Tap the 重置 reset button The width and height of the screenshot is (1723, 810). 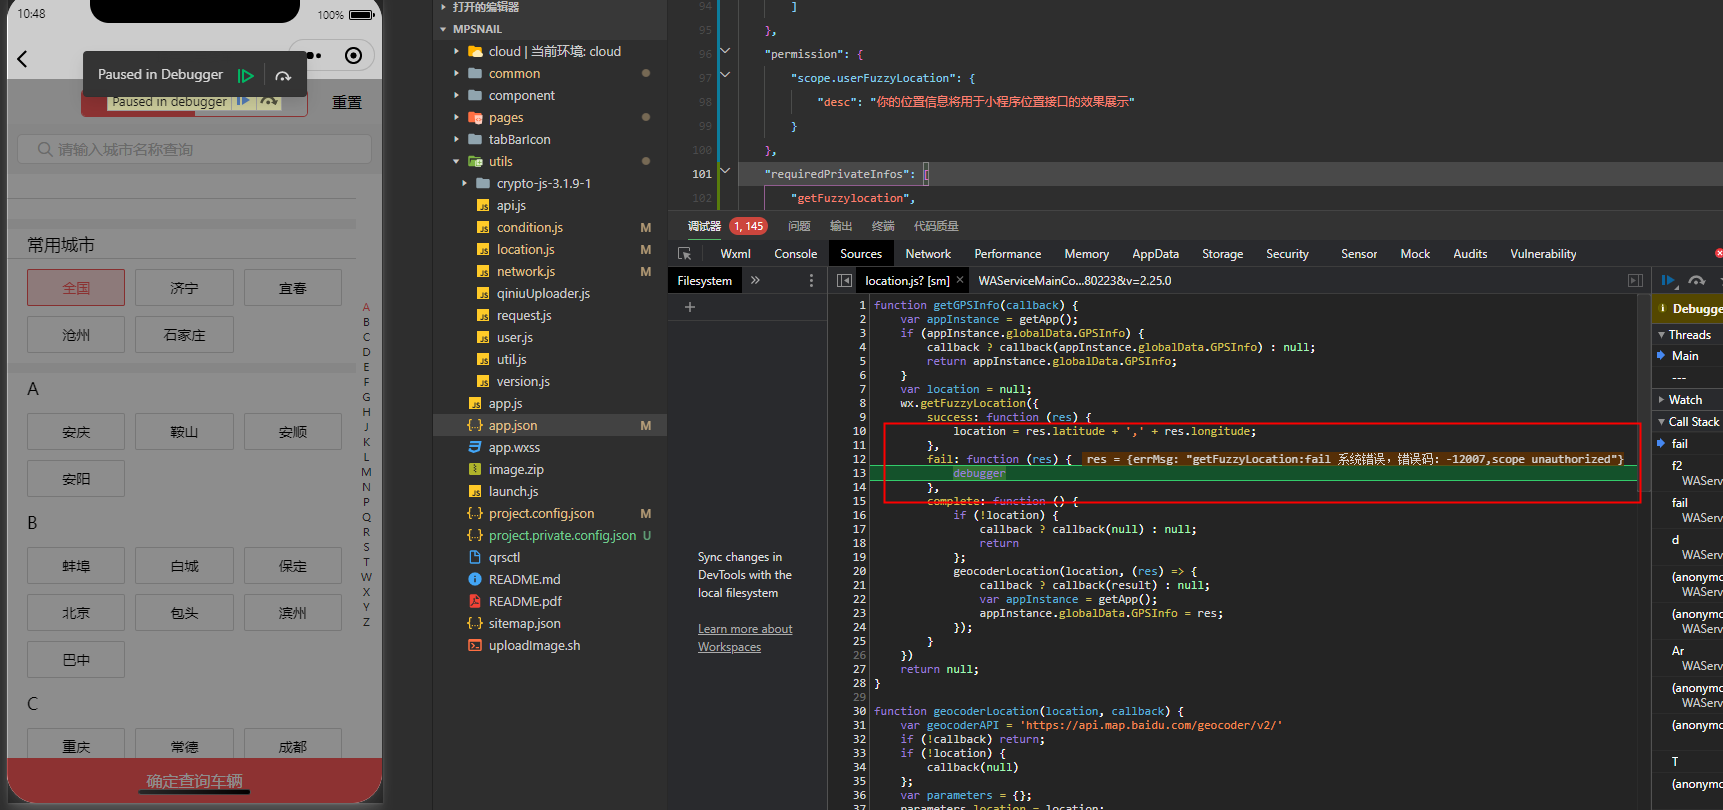tap(347, 102)
